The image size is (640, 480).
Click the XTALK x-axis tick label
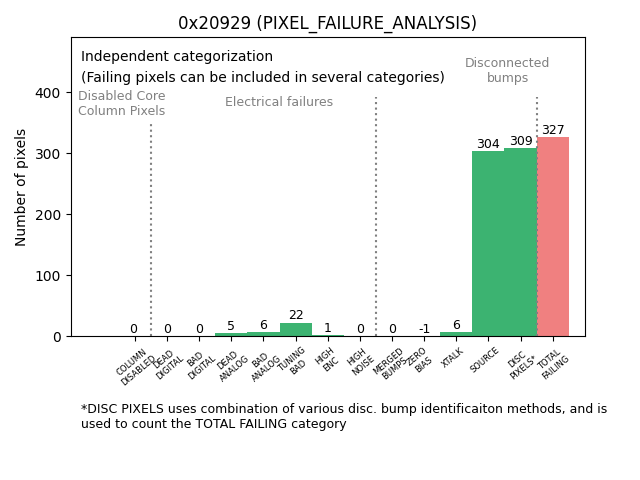pyautogui.click(x=452, y=359)
